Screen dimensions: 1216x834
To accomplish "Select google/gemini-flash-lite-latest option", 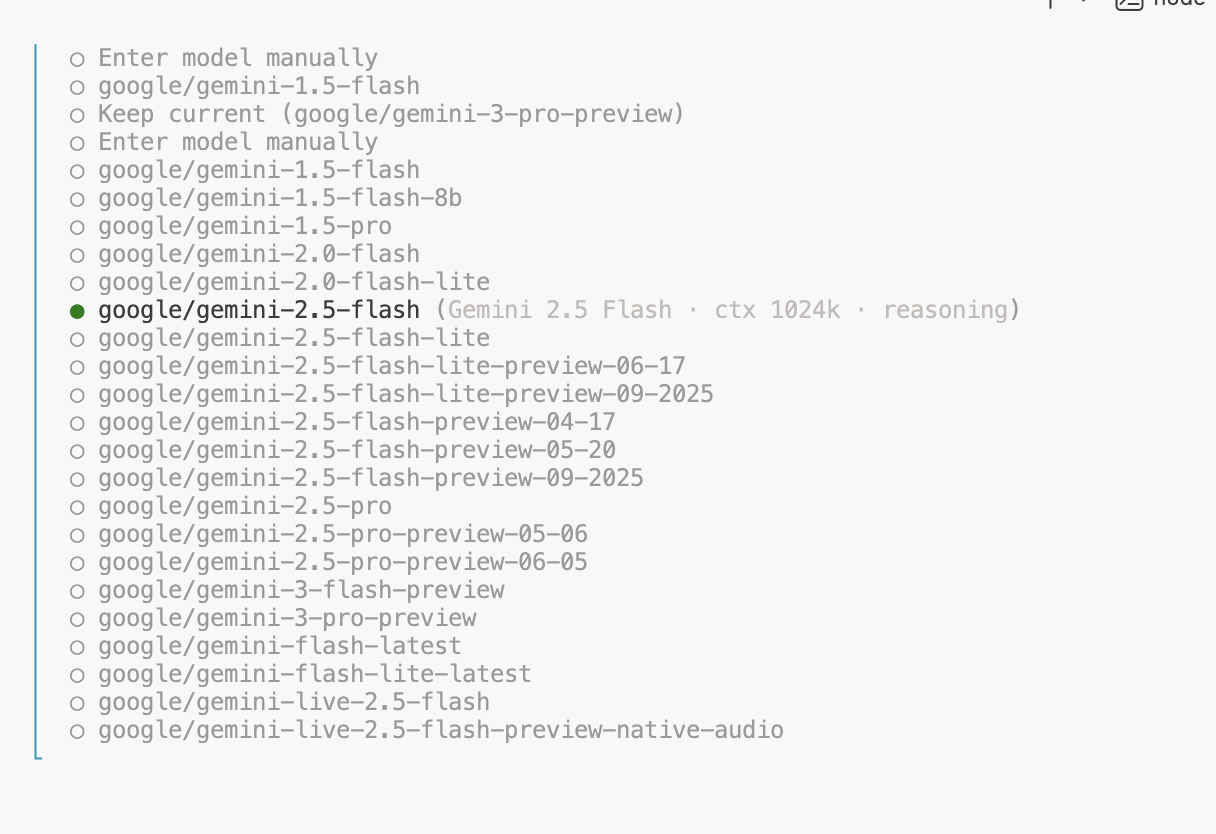I will 314,674.
